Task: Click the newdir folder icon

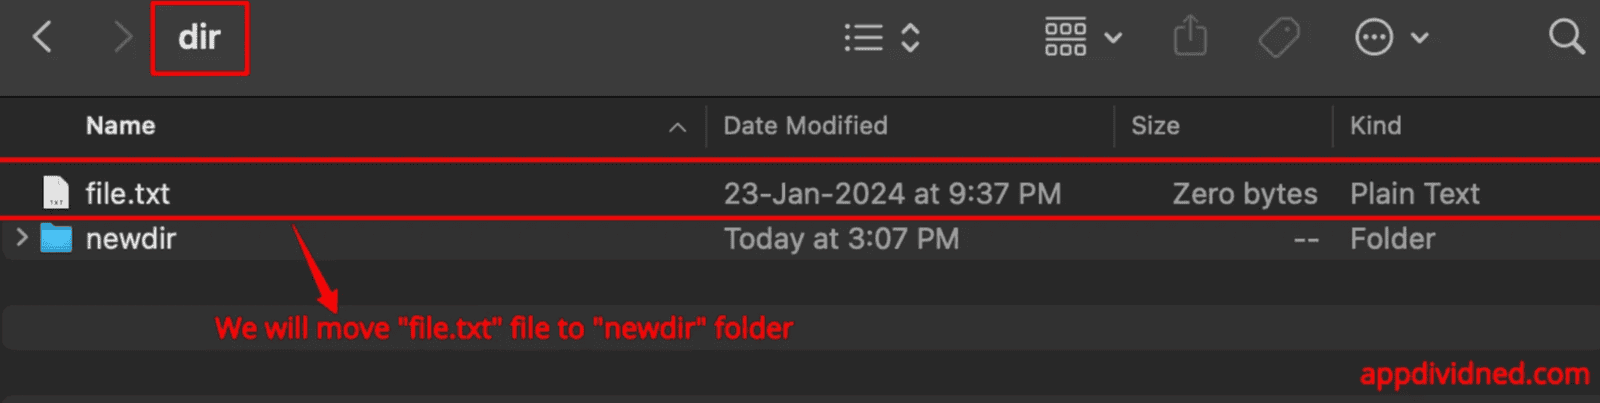Action: (56, 238)
